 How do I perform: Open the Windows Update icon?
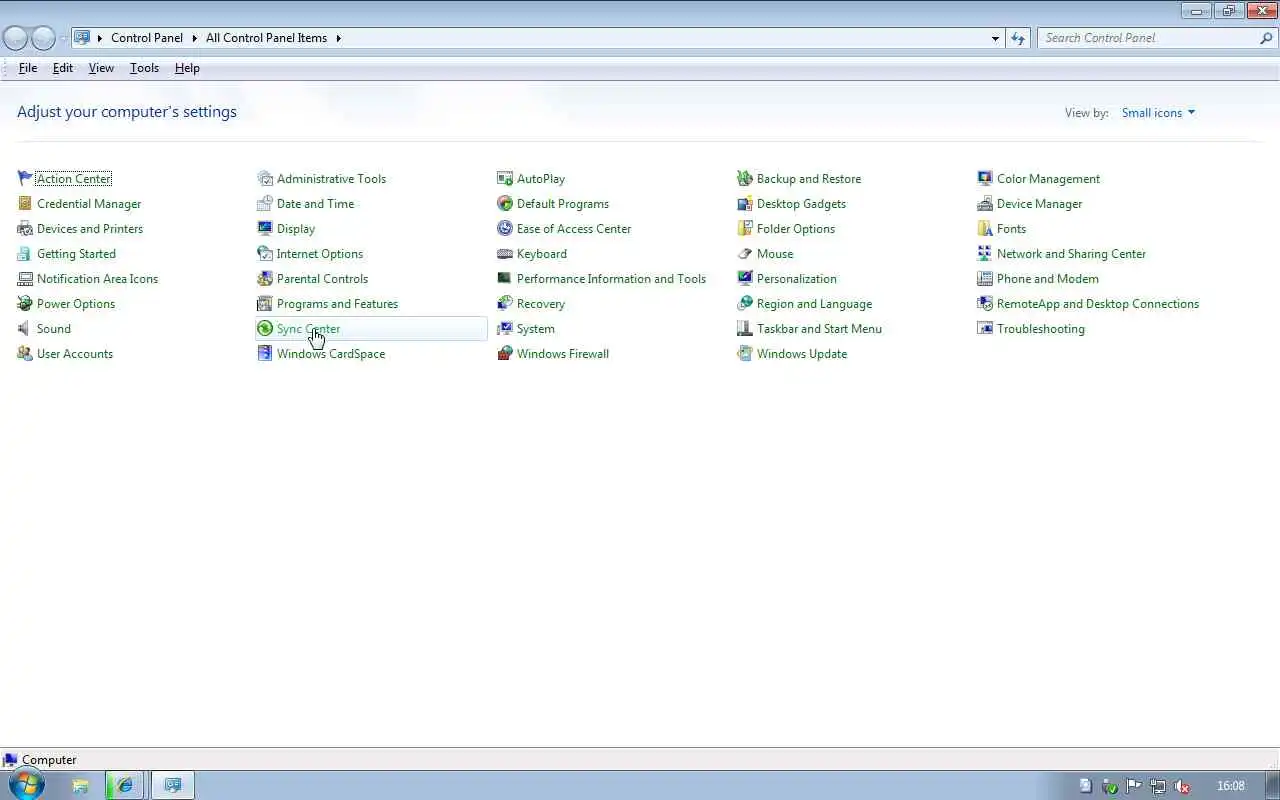[745, 353]
